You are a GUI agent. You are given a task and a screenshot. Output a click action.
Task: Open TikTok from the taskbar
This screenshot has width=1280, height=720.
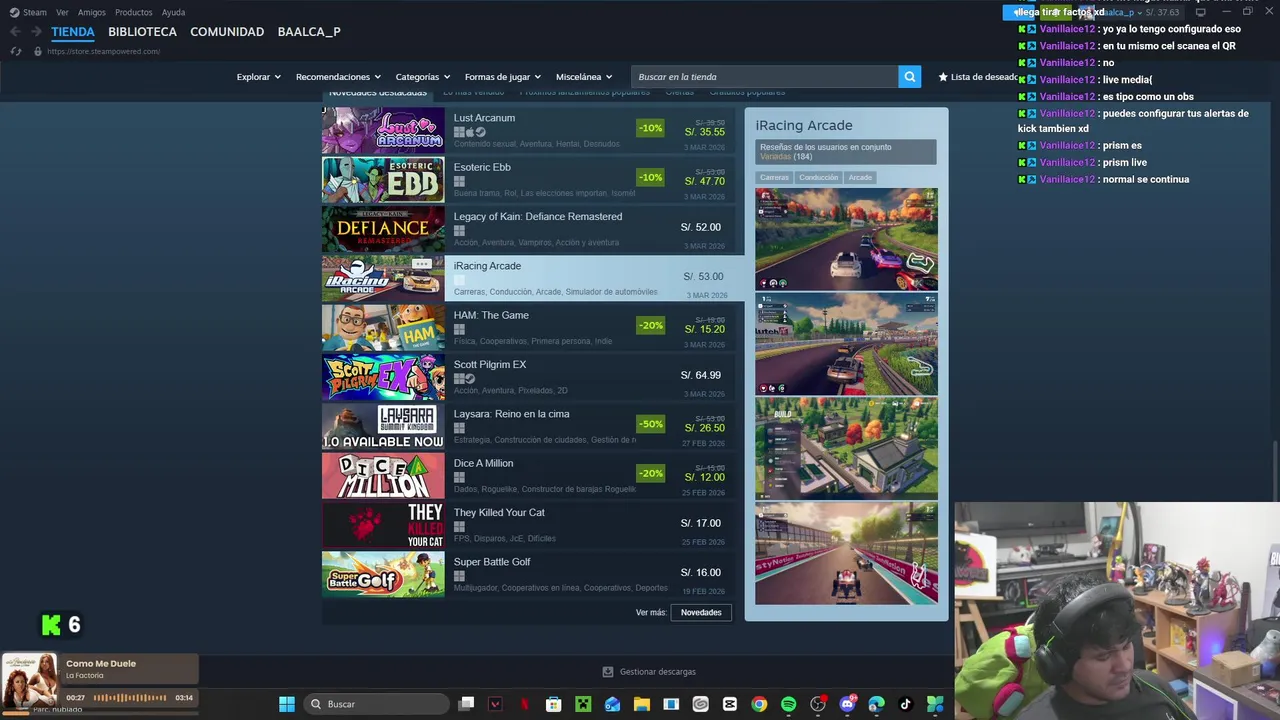pos(906,704)
